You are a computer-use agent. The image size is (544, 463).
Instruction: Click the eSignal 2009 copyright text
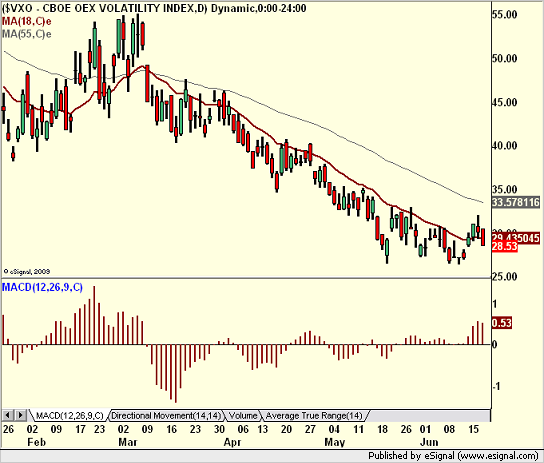tap(27, 272)
